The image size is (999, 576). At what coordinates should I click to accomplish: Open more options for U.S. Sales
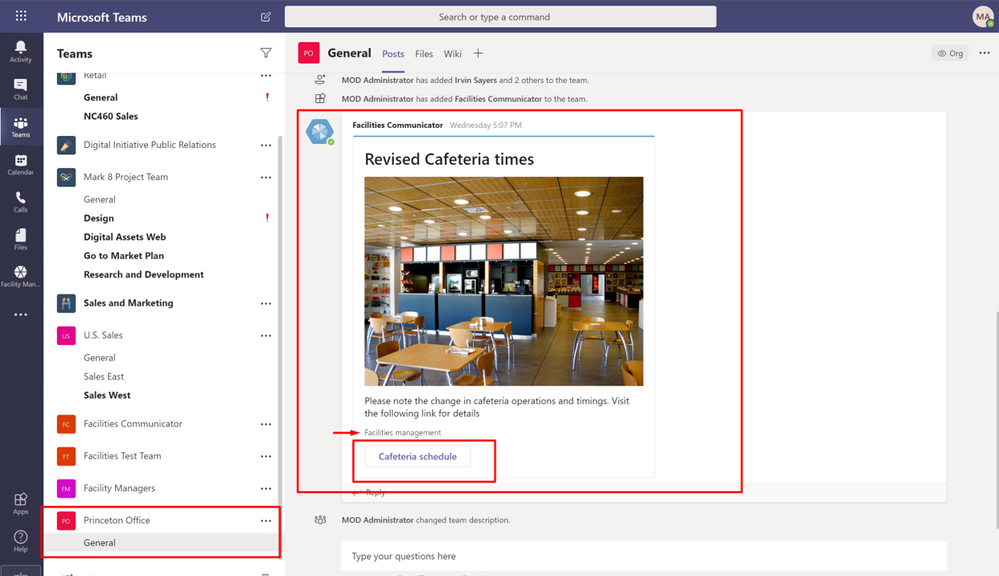[266, 335]
